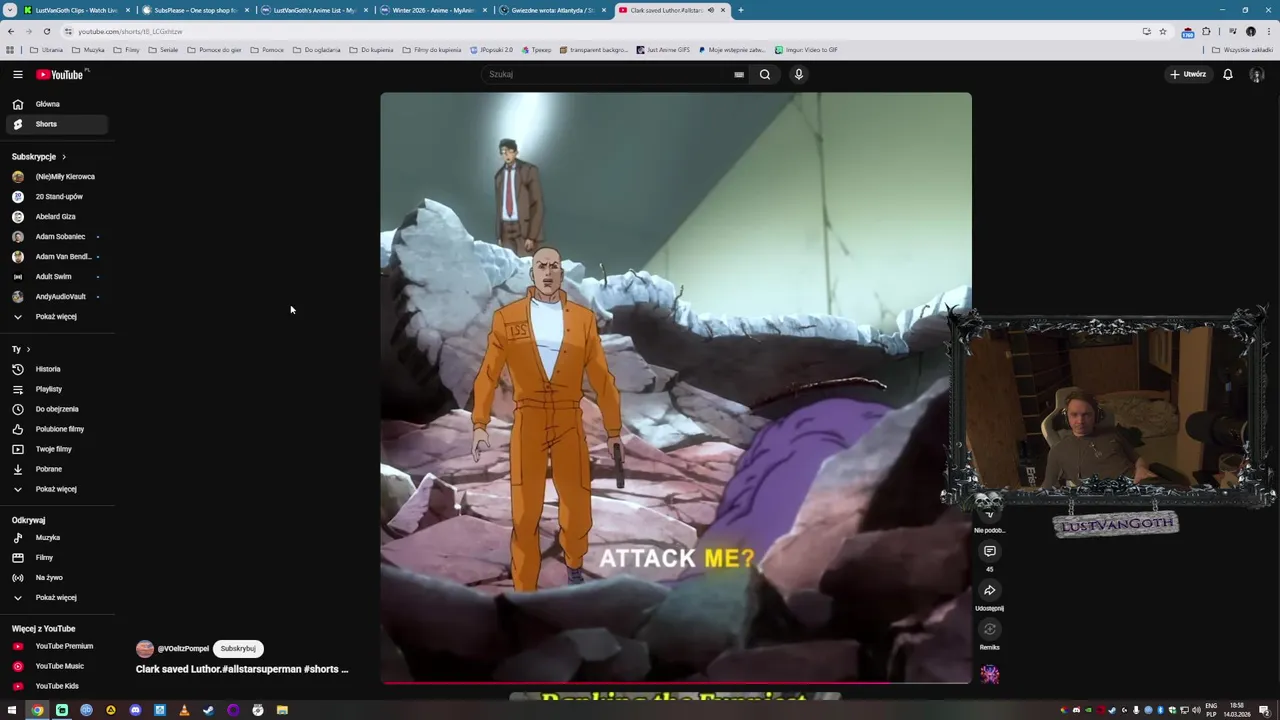The width and height of the screenshot is (1280, 720).
Task: Go to YouTube home via logo
Action: pos(60,74)
